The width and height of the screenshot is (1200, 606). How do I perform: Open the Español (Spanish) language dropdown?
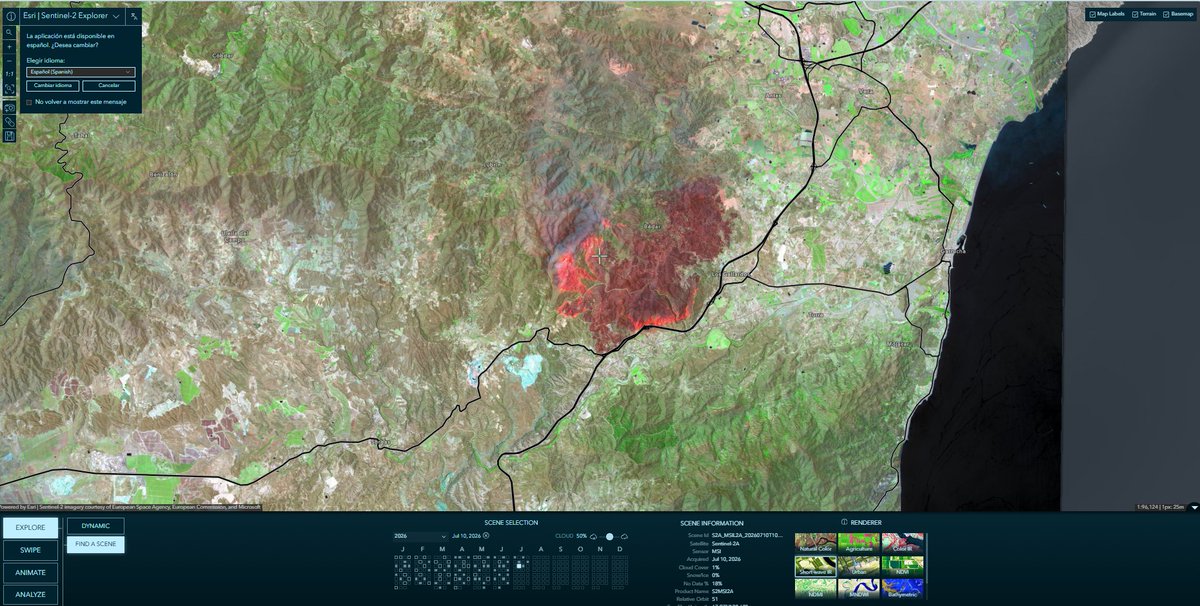click(x=81, y=72)
